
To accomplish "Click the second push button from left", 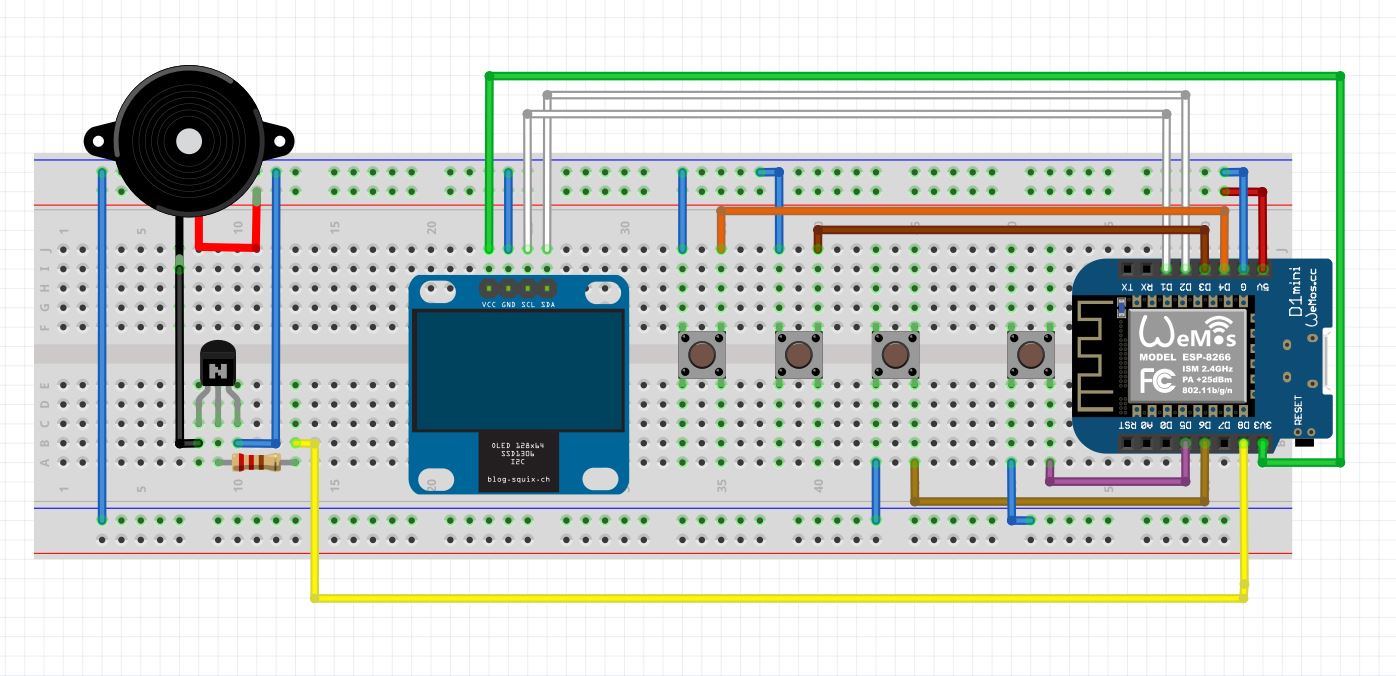I will point(798,355).
